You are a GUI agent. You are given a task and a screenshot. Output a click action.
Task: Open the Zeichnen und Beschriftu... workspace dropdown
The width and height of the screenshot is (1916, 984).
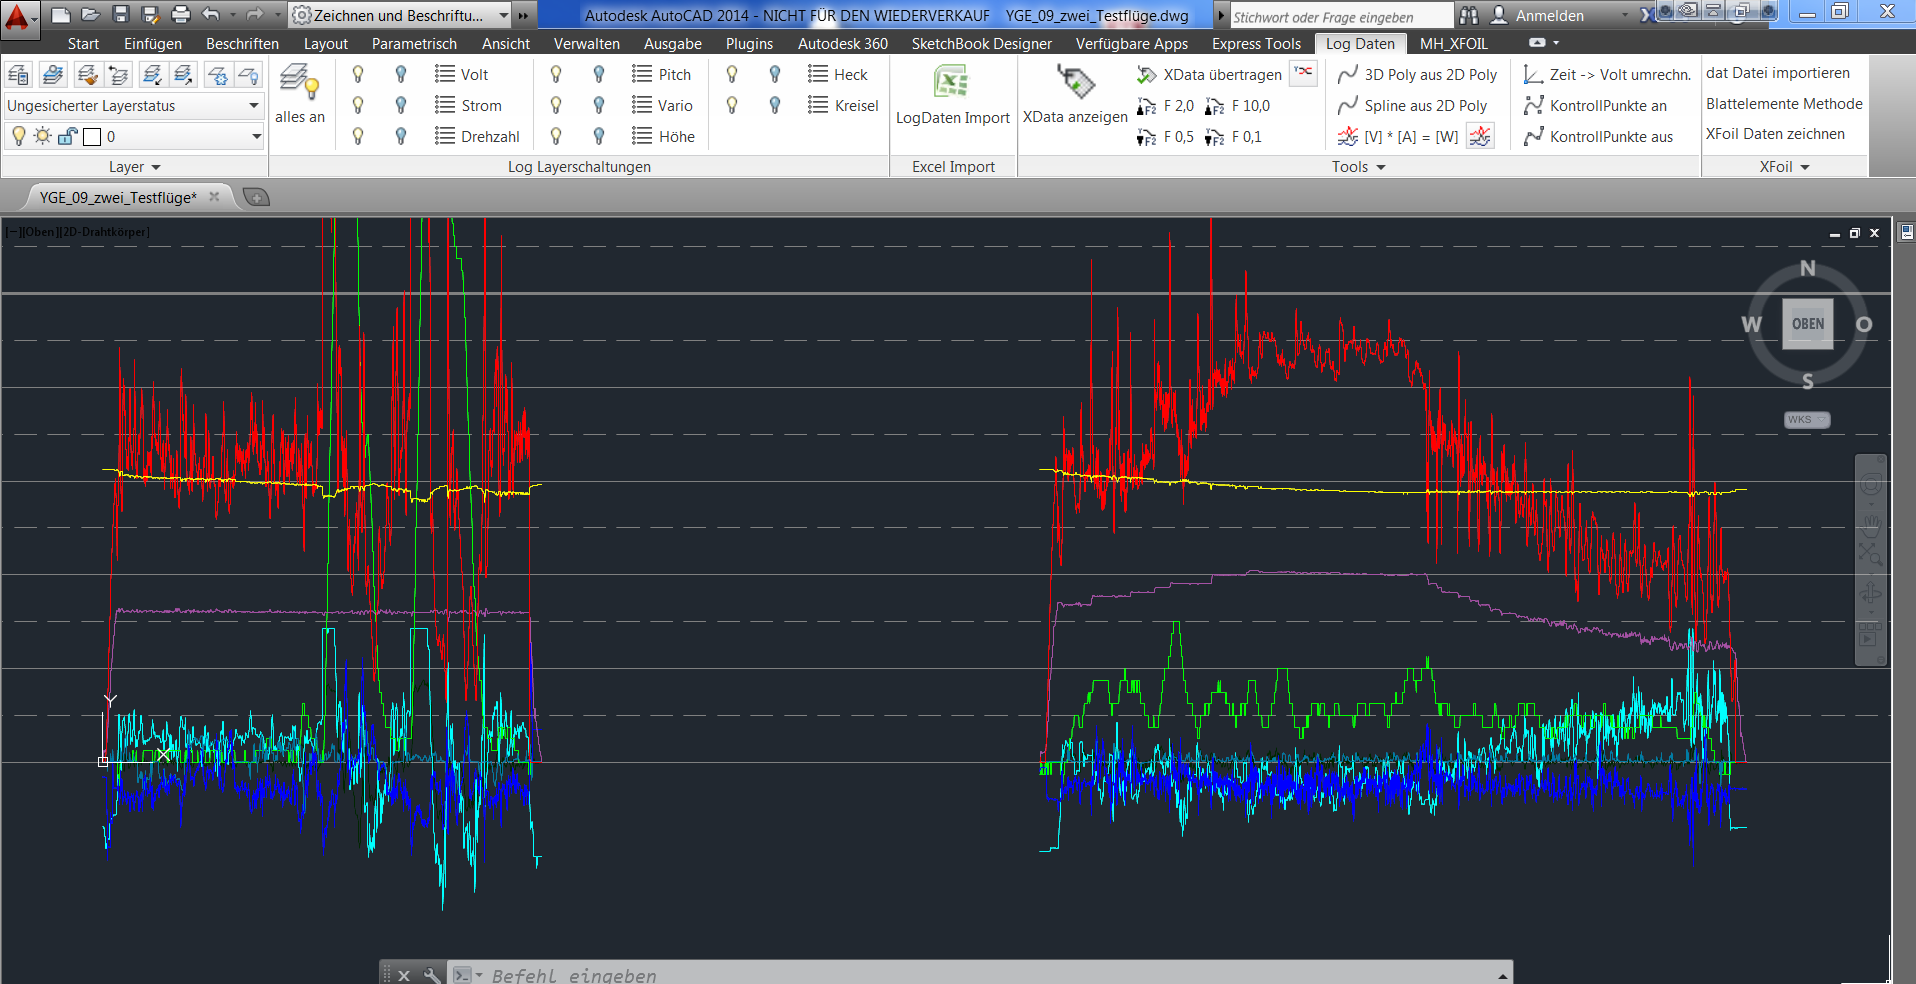click(x=400, y=15)
